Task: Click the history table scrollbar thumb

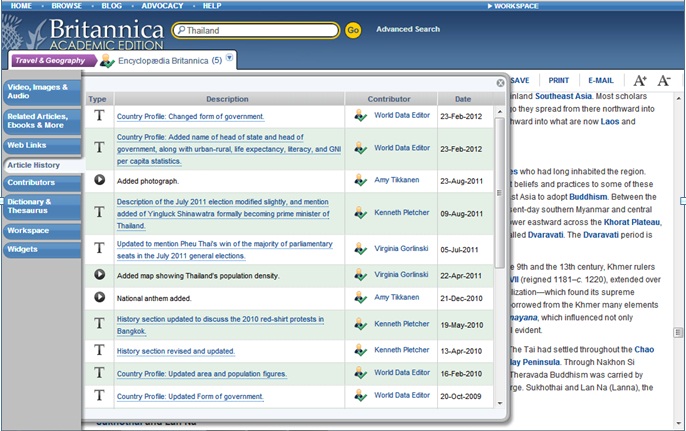Action: pyautogui.click(x=500, y=193)
